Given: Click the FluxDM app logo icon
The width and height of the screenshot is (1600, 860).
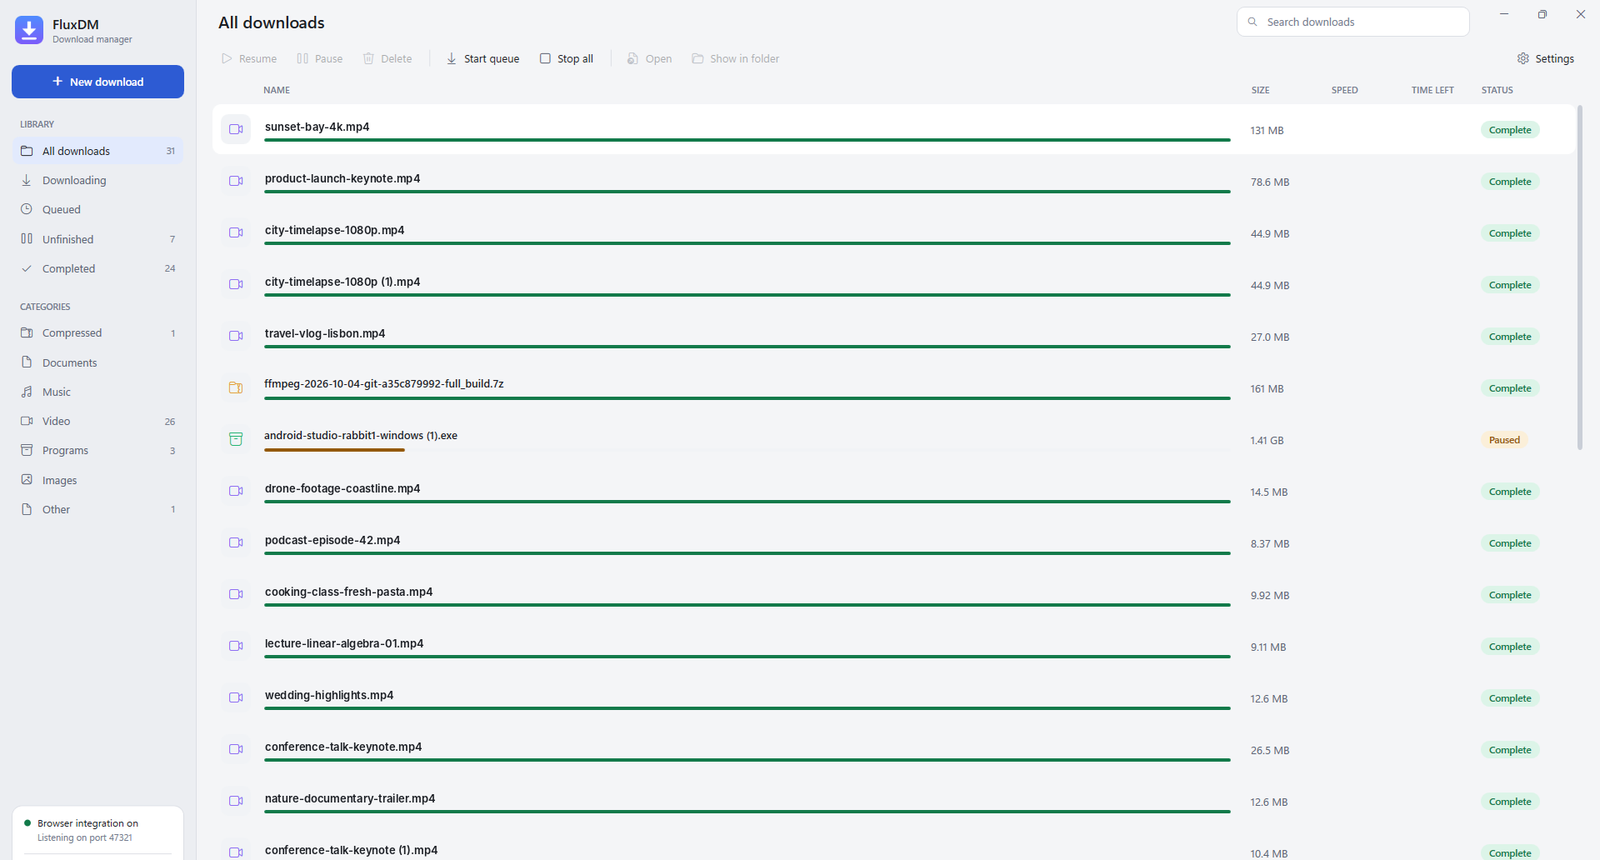Looking at the screenshot, I should [x=29, y=30].
